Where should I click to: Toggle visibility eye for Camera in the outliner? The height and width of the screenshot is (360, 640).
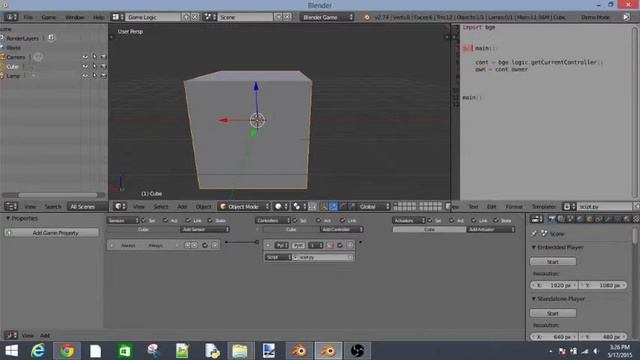(85, 57)
